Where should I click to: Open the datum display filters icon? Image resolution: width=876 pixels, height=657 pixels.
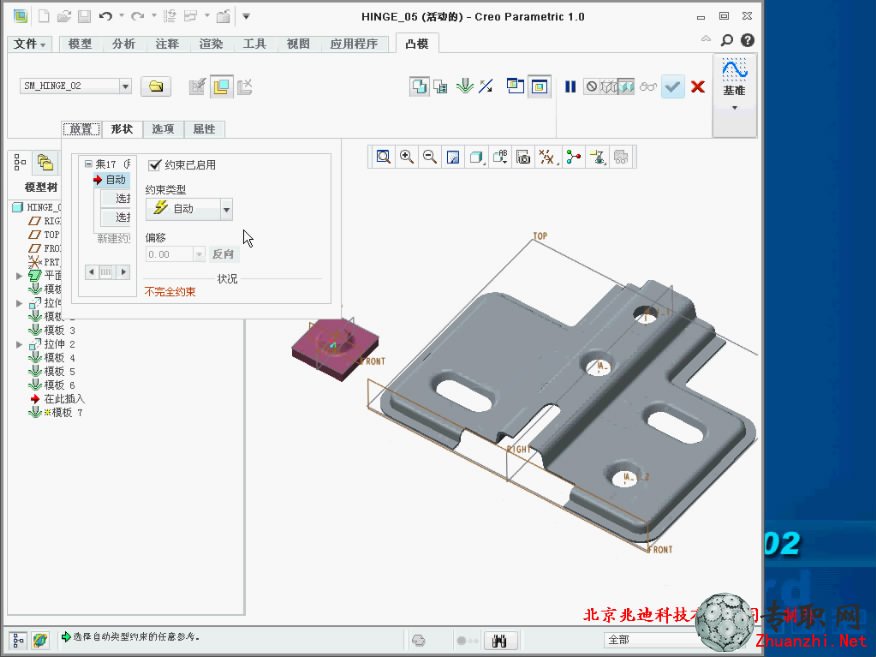pyautogui.click(x=547, y=157)
